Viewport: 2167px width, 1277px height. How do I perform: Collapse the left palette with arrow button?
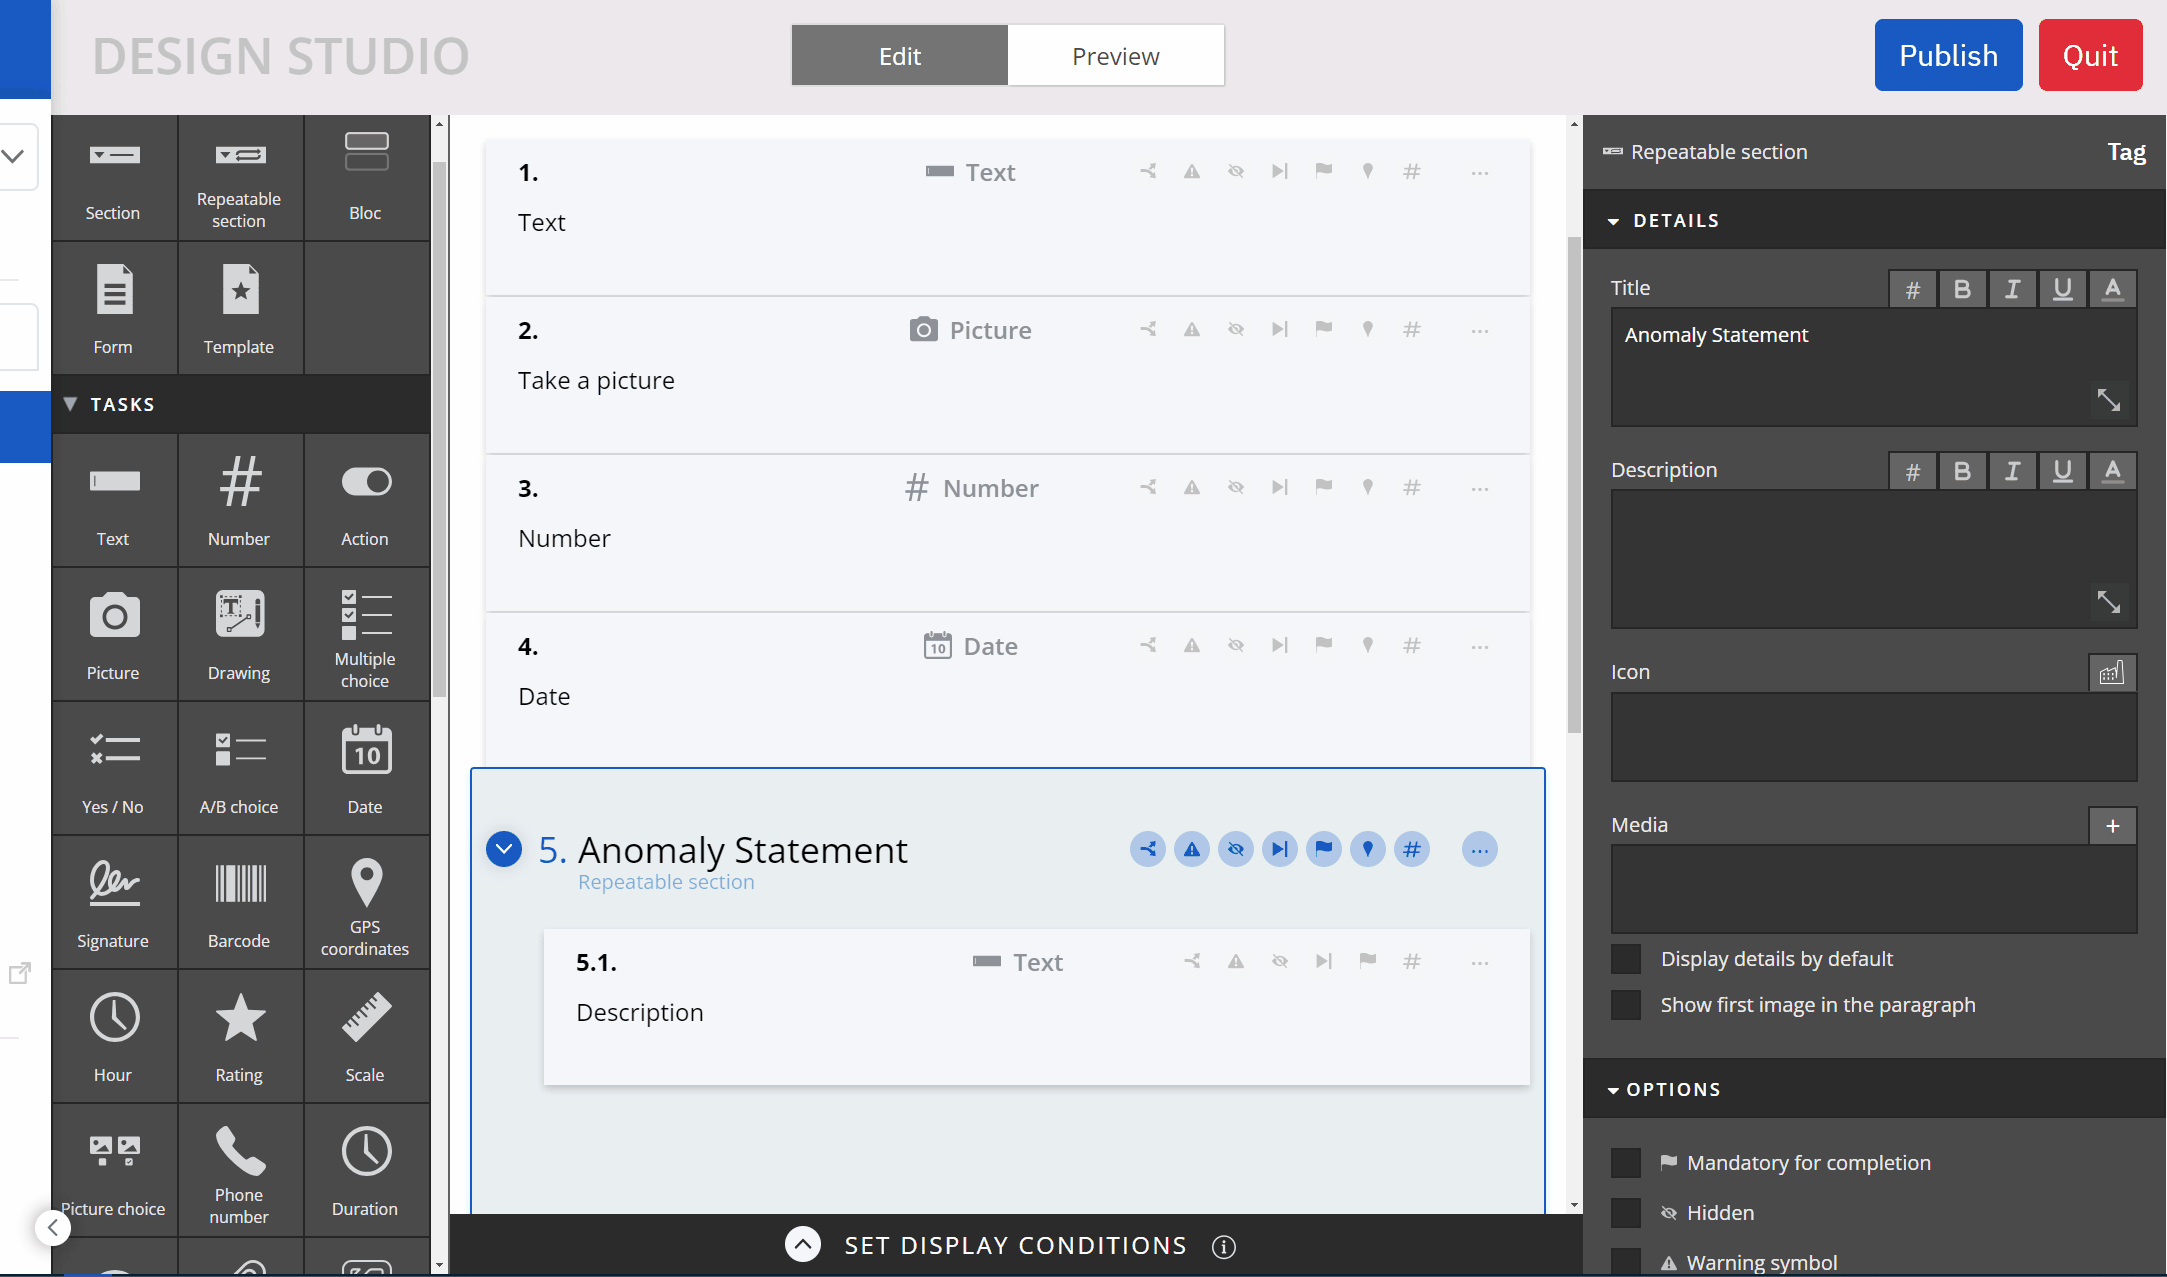53,1227
